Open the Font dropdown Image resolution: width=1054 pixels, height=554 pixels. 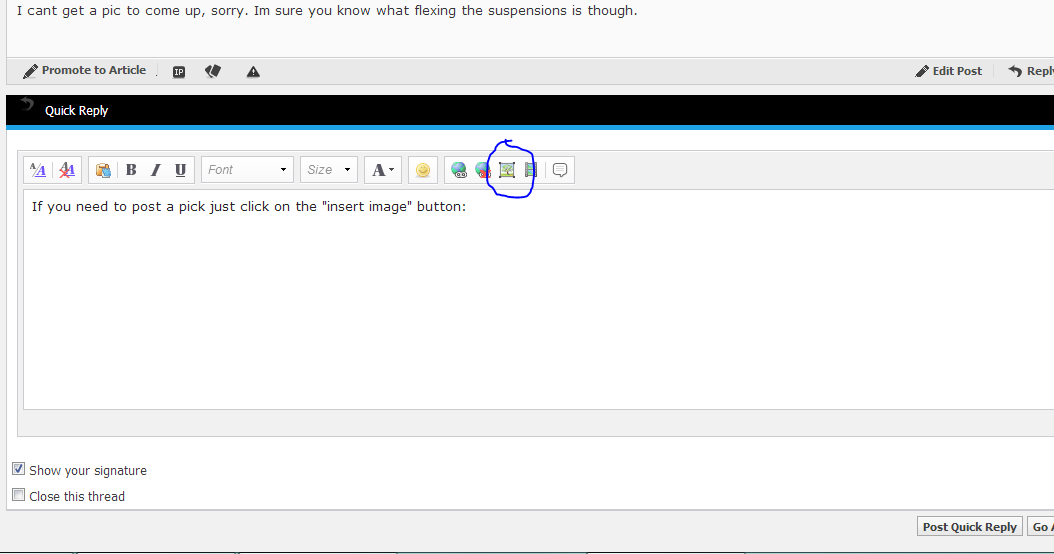(247, 170)
